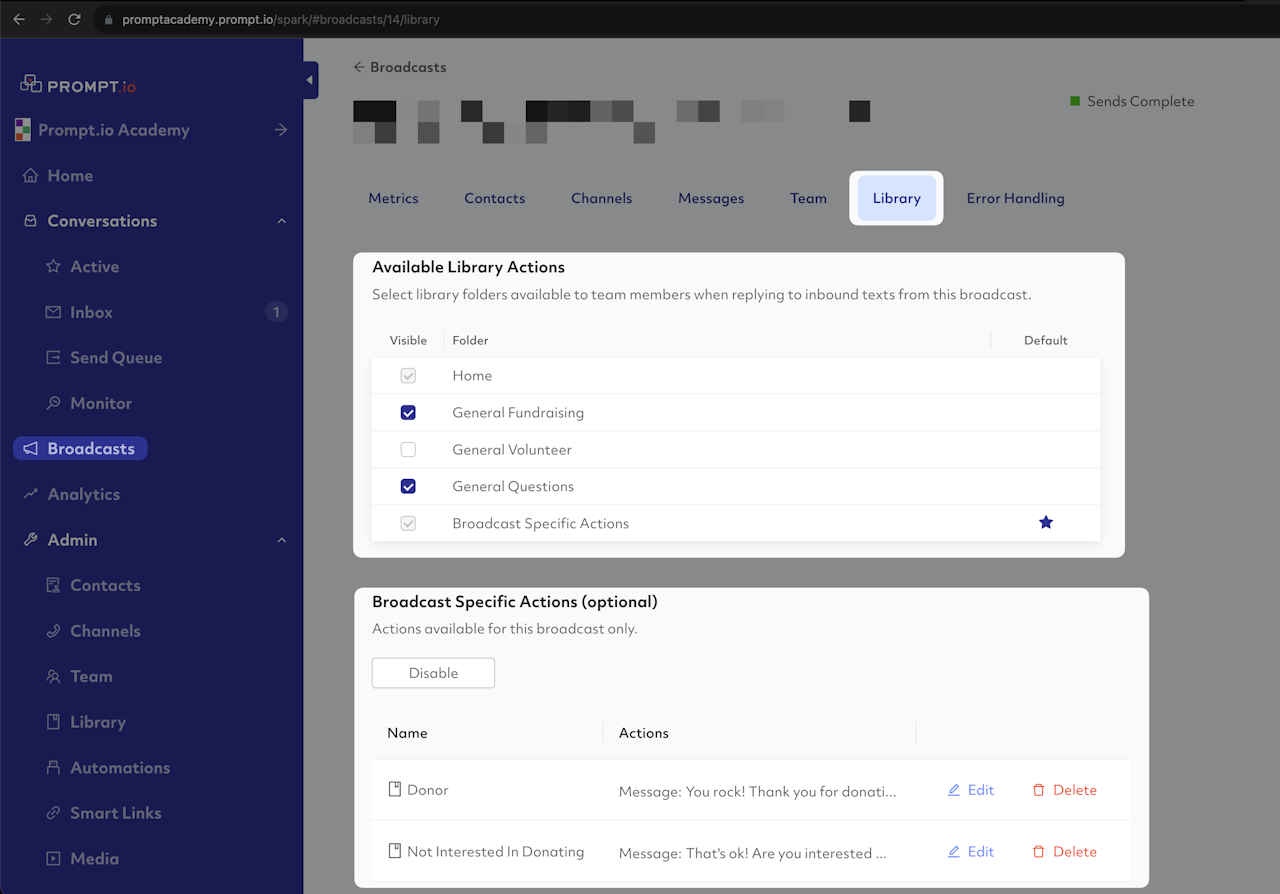Image resolution: width=1280 pixels, height=894 pixels.
Task: Collapse the Admin sidebar section
Action: coord(281,540)
